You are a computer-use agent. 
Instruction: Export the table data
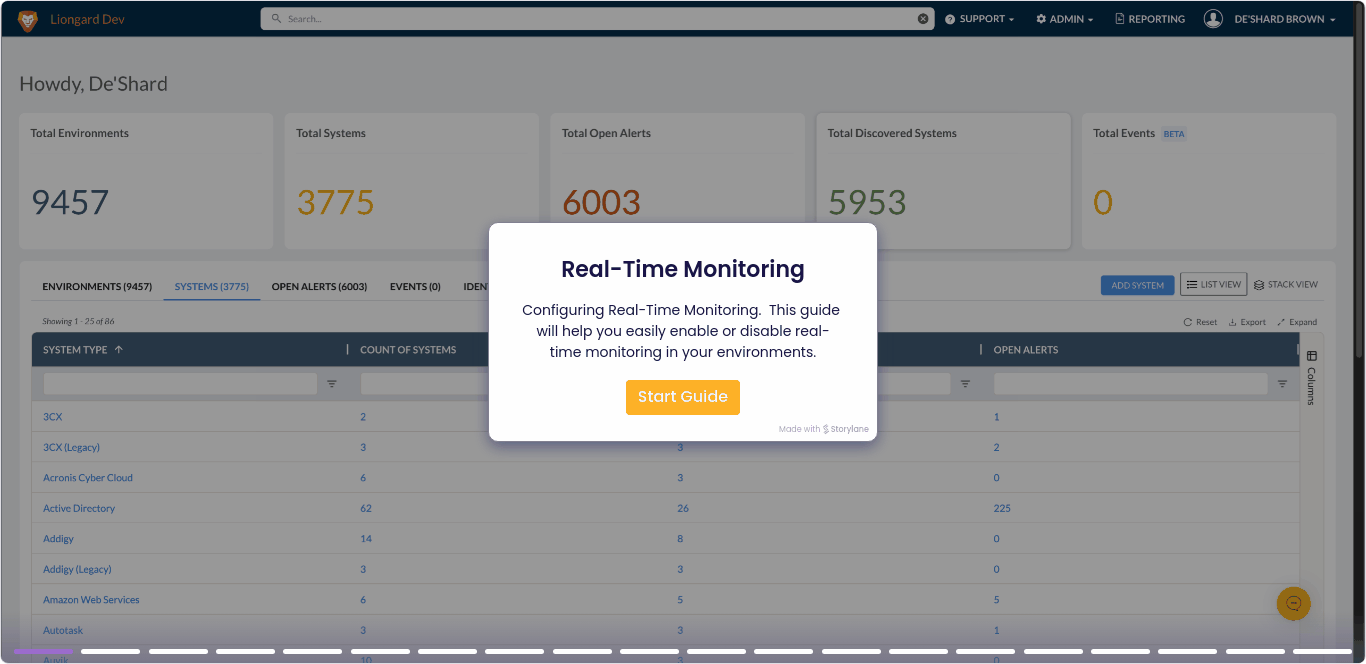pos(1247,322)
